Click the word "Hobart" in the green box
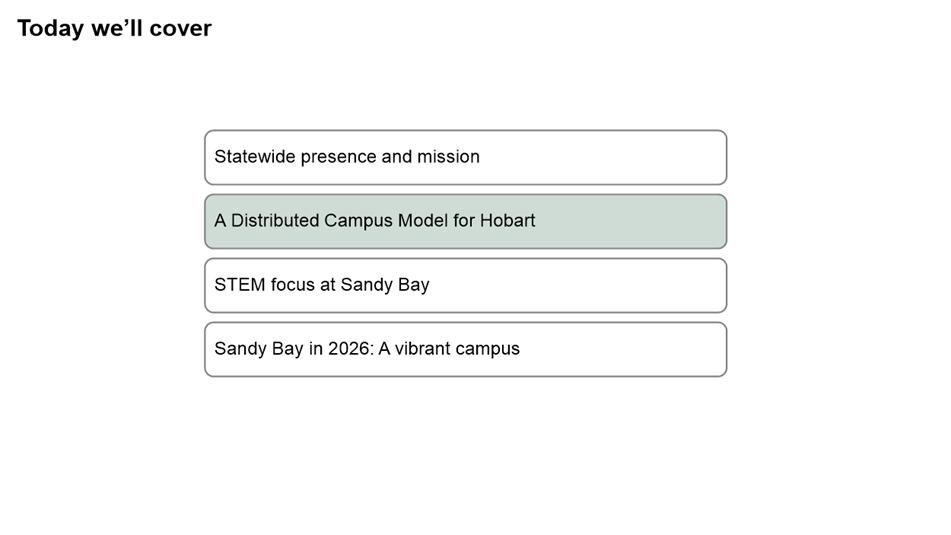951x535 pixels. coord(507,221)
